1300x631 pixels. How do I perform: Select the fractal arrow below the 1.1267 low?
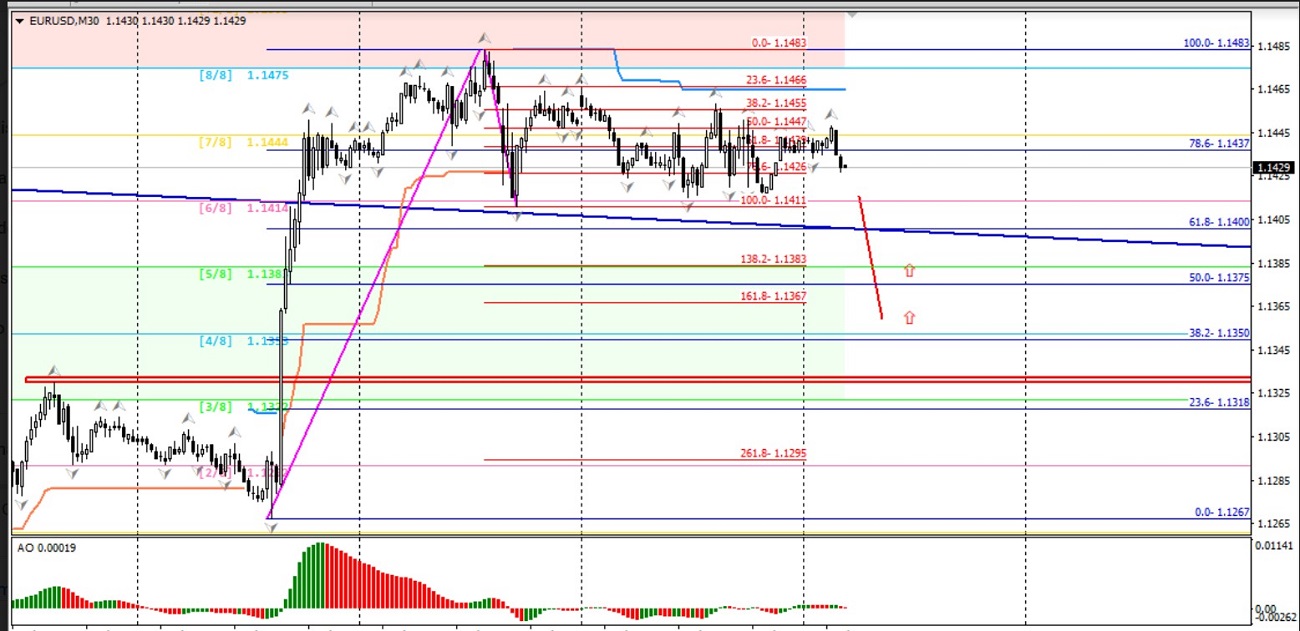[270, 527]
